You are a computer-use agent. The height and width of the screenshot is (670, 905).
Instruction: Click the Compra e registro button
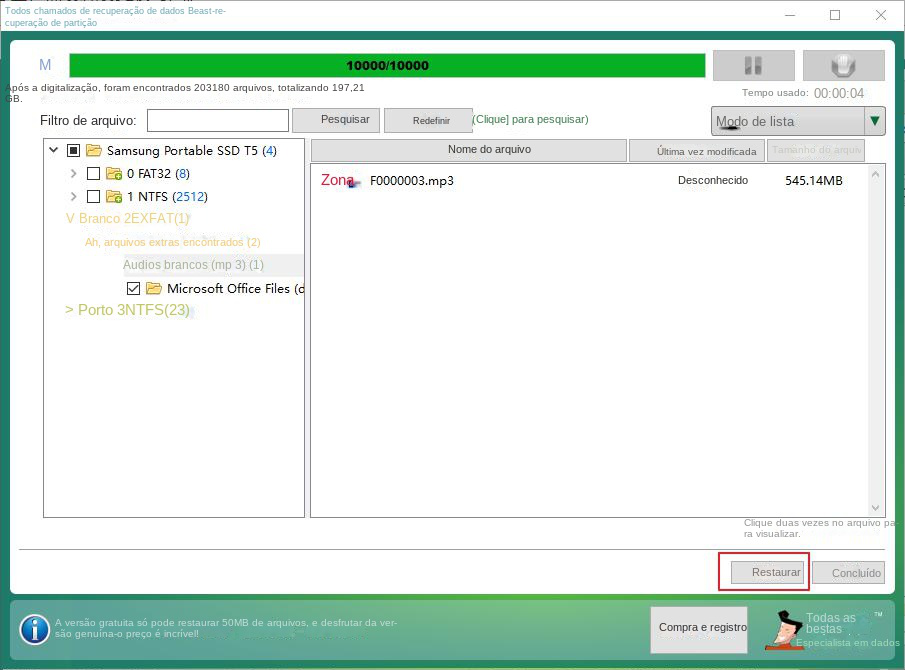[699, 630]
